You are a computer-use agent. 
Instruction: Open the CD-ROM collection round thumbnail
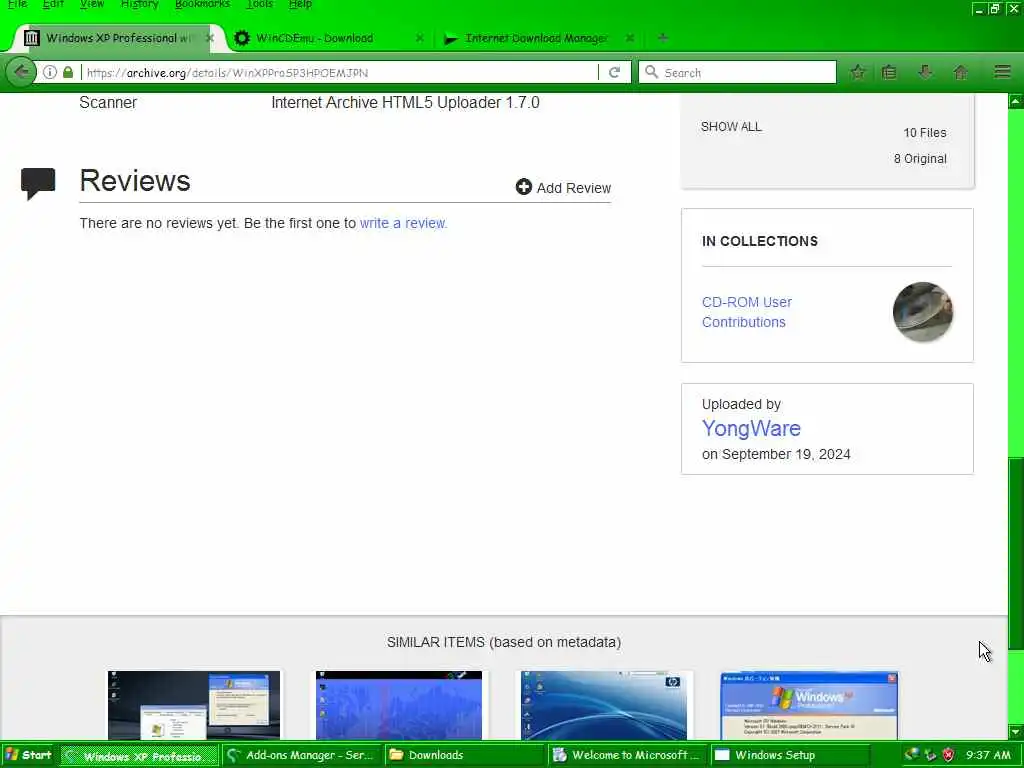tap(922, 312)
